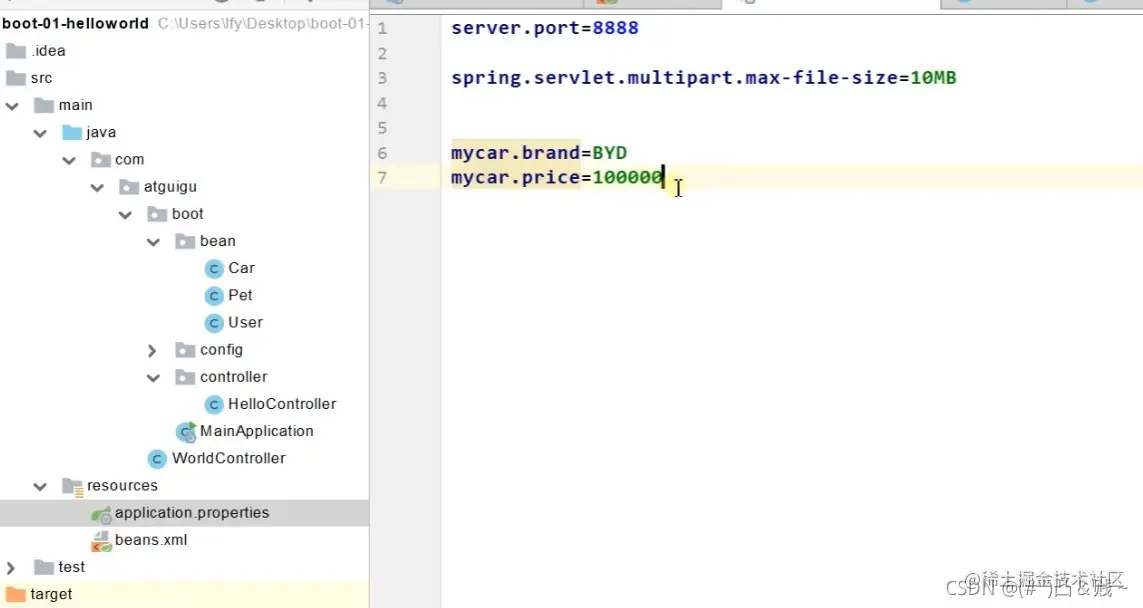The height and width of the screenshot is (608, 1143).
Task: Click the Car class icon
Action: coord(214,268)
